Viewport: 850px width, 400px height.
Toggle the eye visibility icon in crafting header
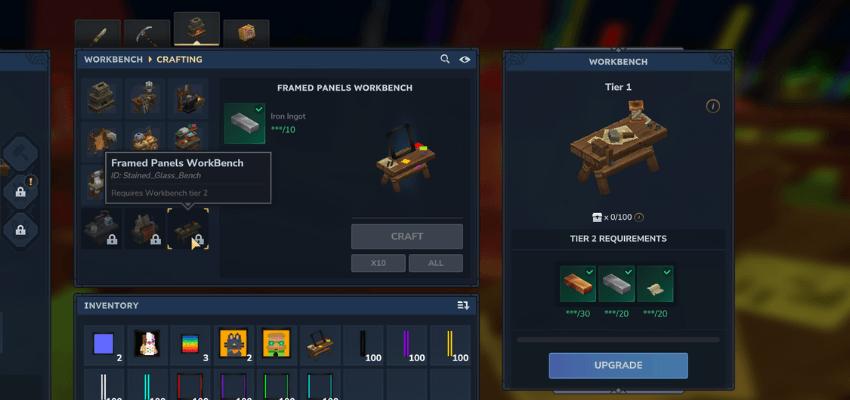tap(465, 60)
